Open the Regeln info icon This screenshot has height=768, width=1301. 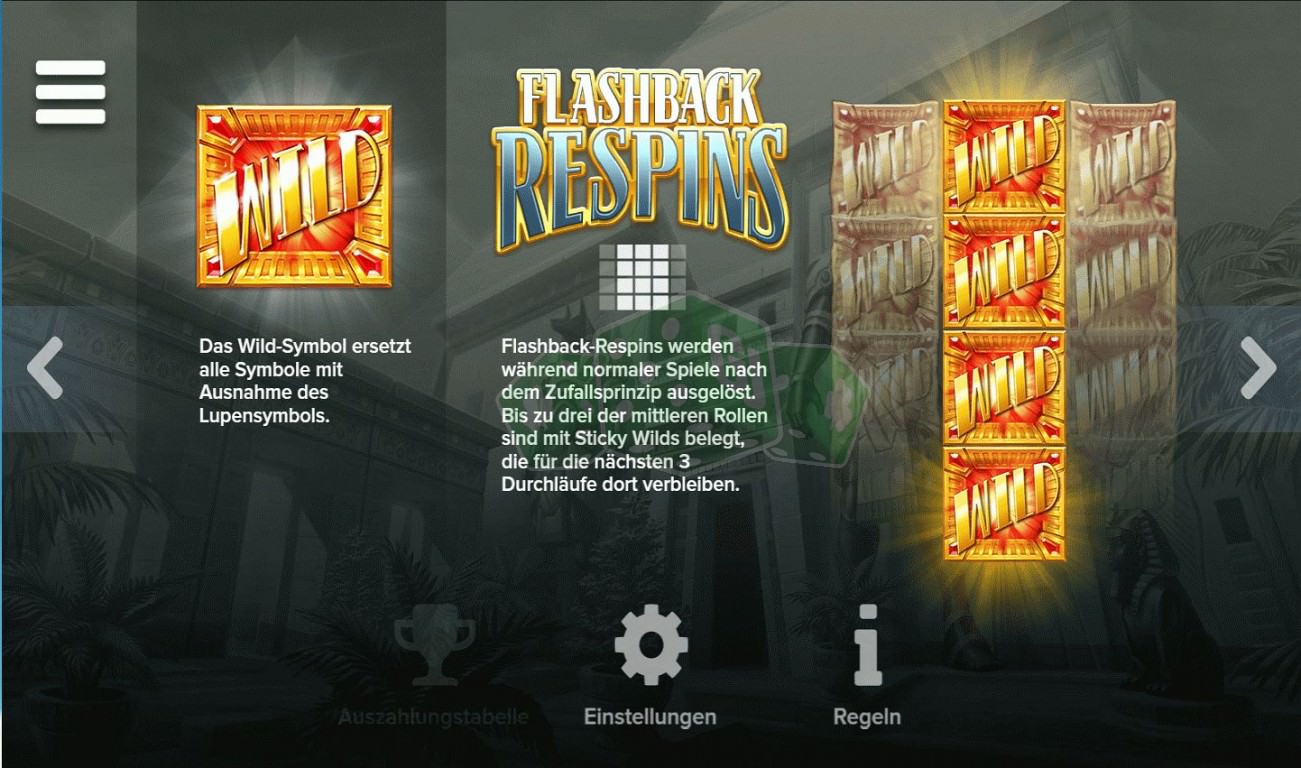(x=867, y=645)
